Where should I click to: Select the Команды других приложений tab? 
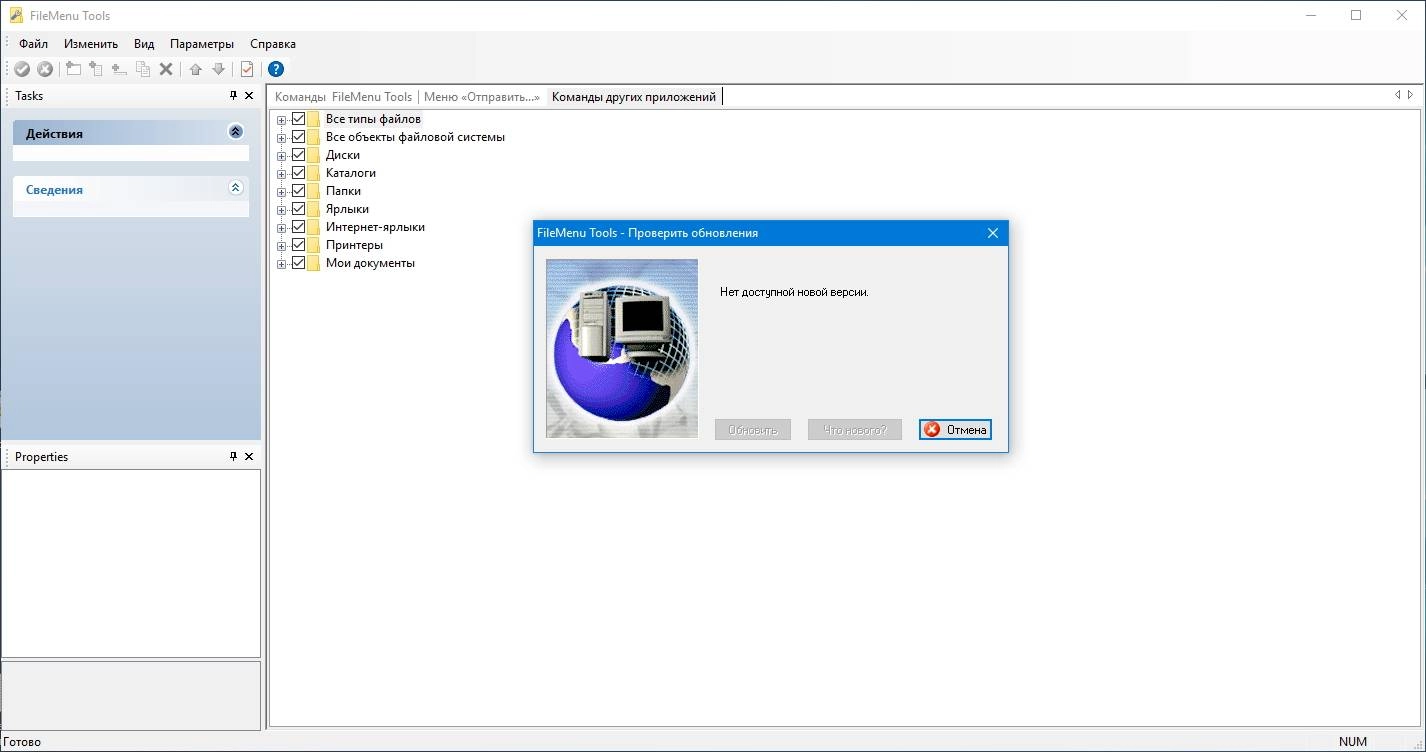(634, 97)
